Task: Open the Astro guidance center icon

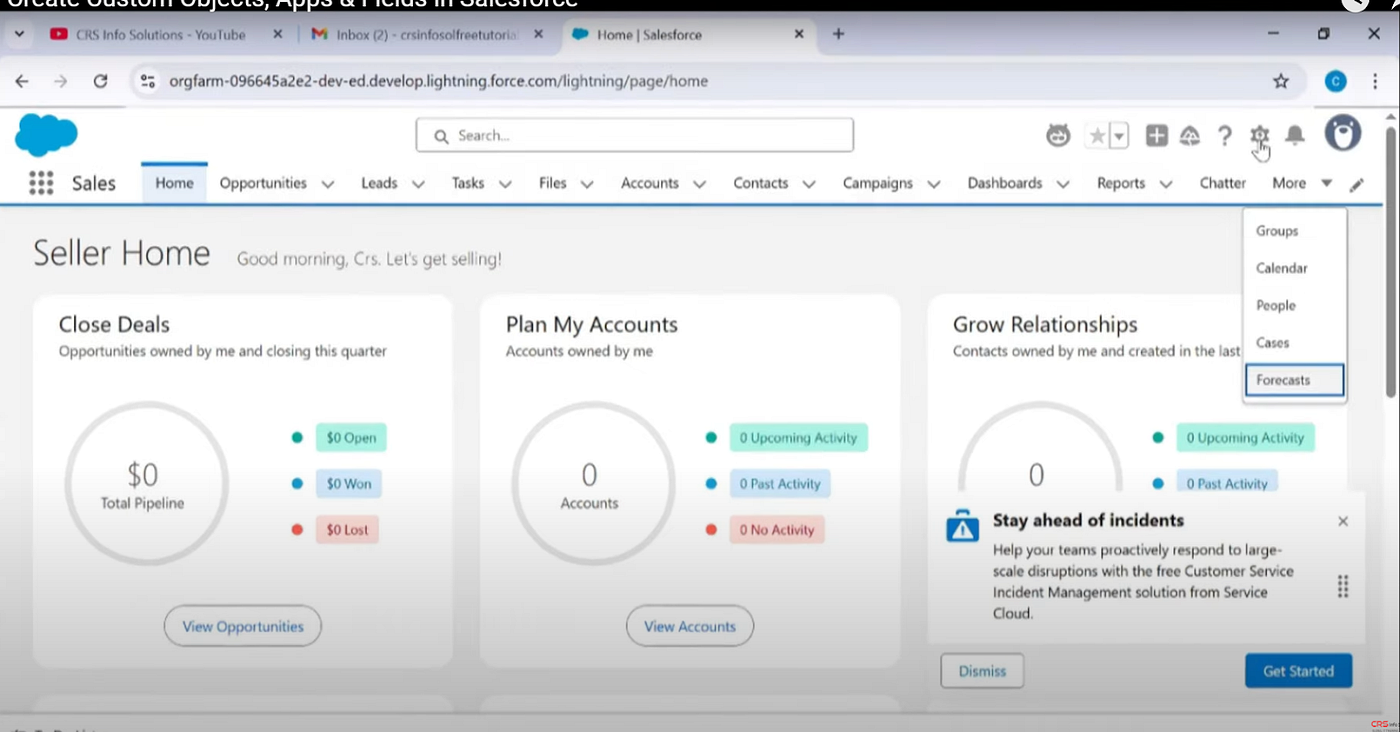Action: pyautogui.click(x=1058, y=136)
